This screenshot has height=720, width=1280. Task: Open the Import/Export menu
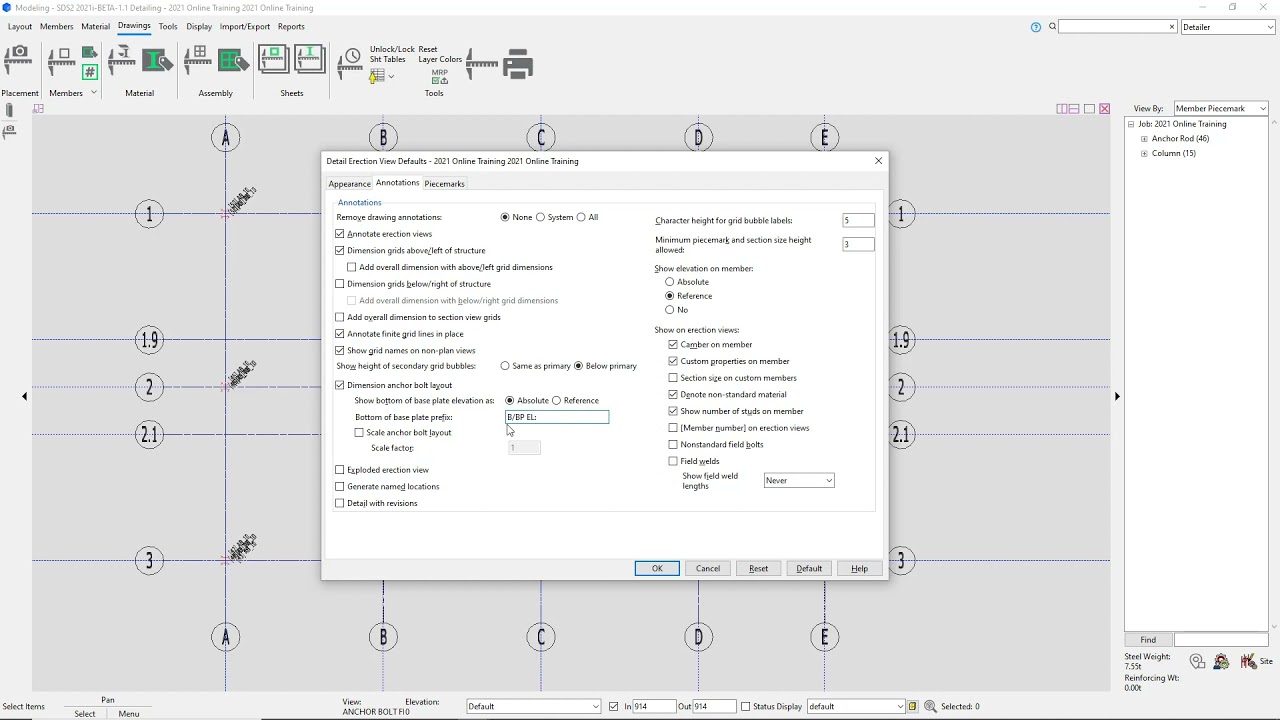[245, 27]
